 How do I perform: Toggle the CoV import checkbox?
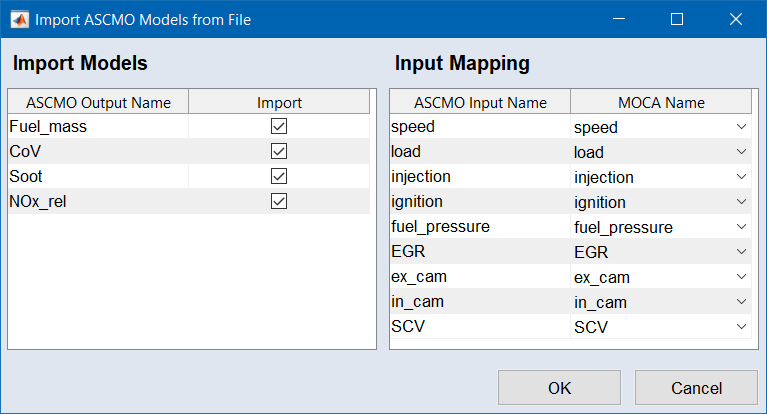279,152
